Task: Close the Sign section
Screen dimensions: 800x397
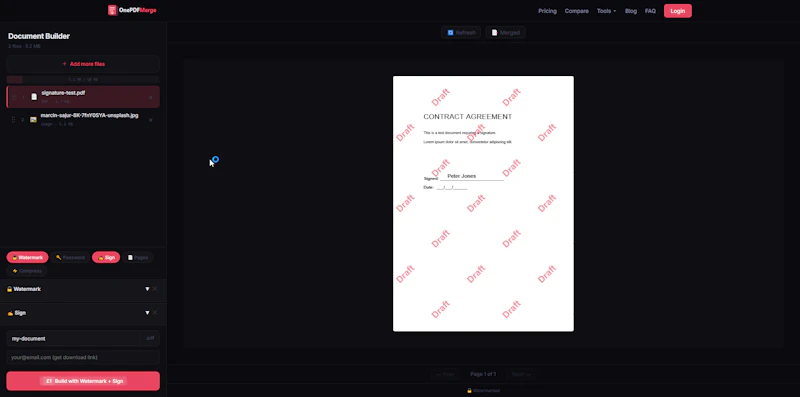Action: tap(155, 313)
